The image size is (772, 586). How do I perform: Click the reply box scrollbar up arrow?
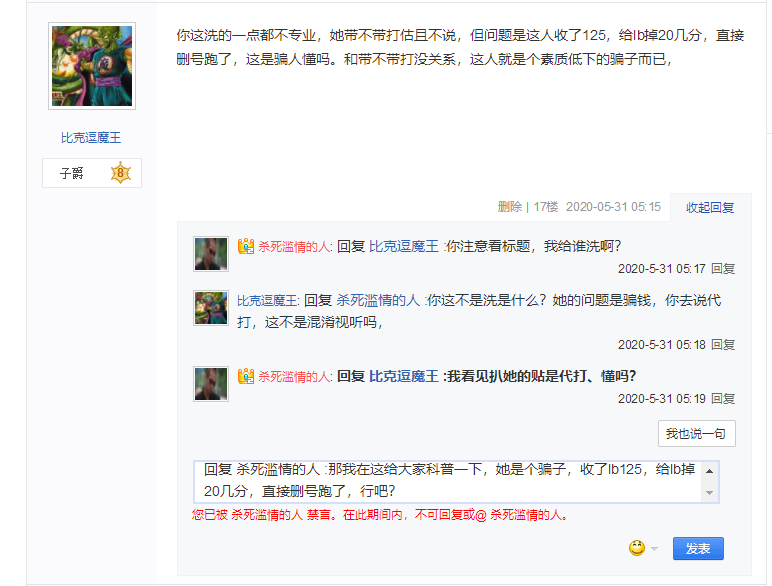(709, 471)
